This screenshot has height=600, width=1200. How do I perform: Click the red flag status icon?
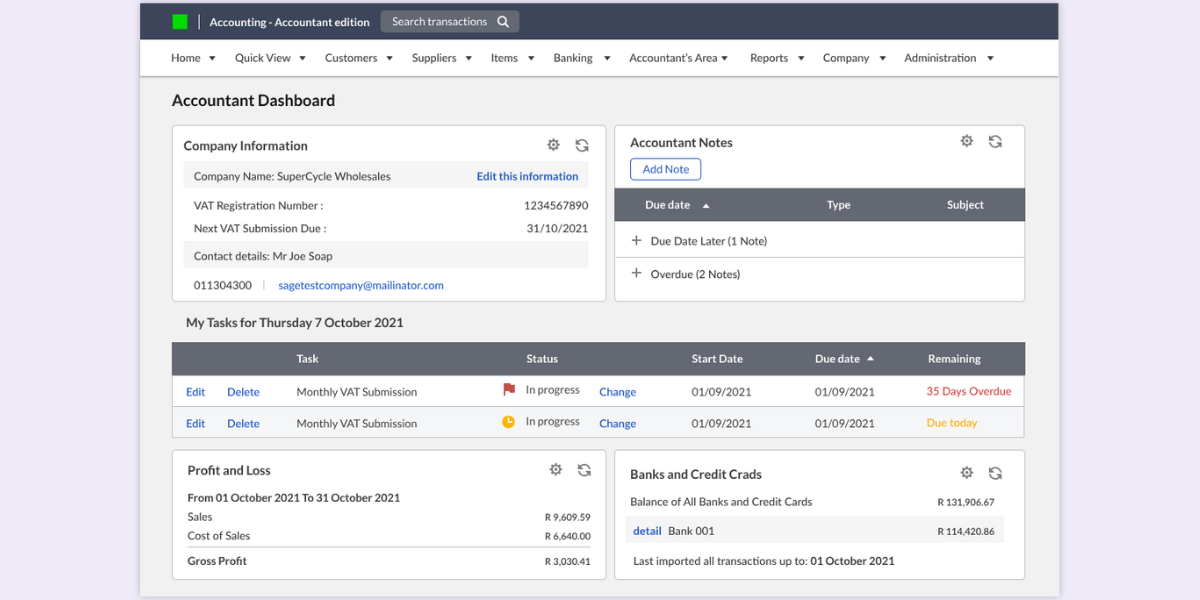(x=508, y=391)
